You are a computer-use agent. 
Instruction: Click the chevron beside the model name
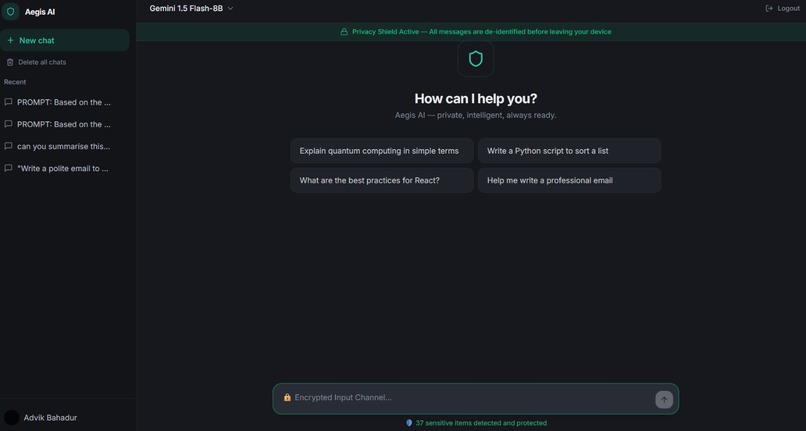230,8
